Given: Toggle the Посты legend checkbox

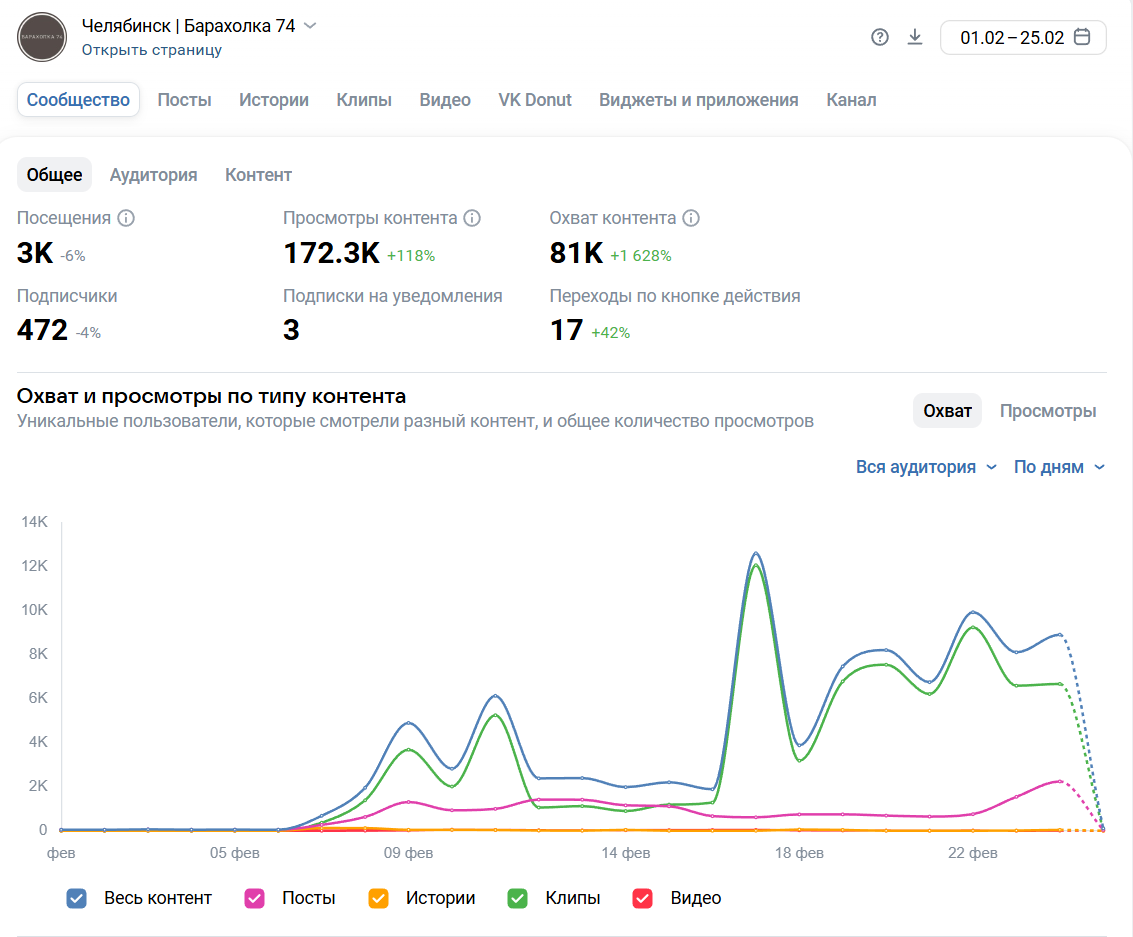Looking at the screenshot, I should click(x=255, y=898).
